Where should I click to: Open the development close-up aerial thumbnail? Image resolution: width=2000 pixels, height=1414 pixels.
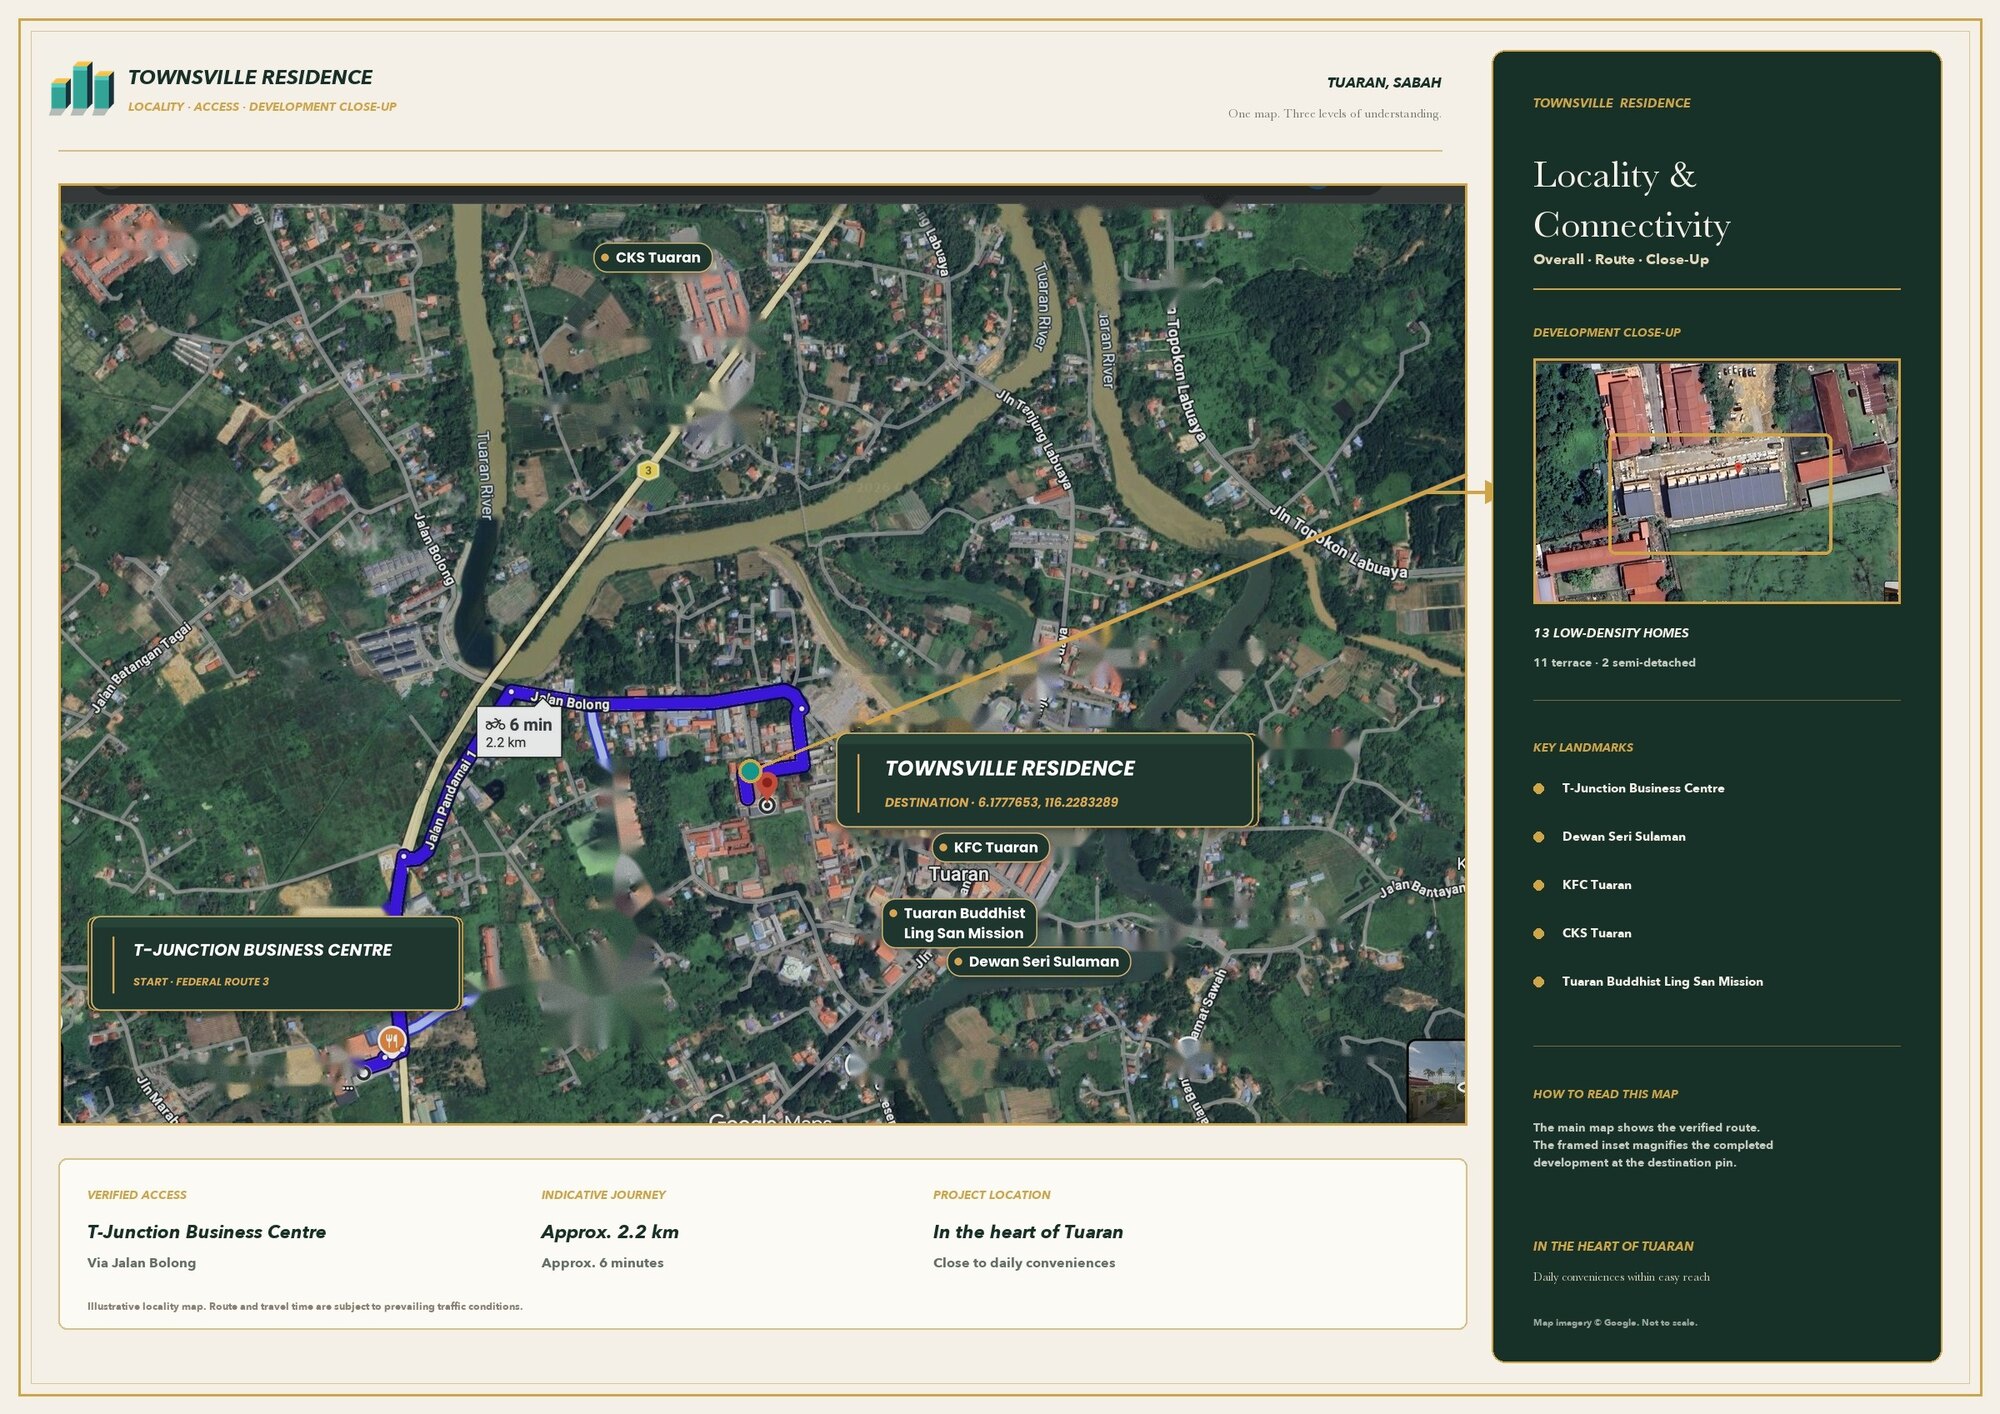coord(1716,481)
